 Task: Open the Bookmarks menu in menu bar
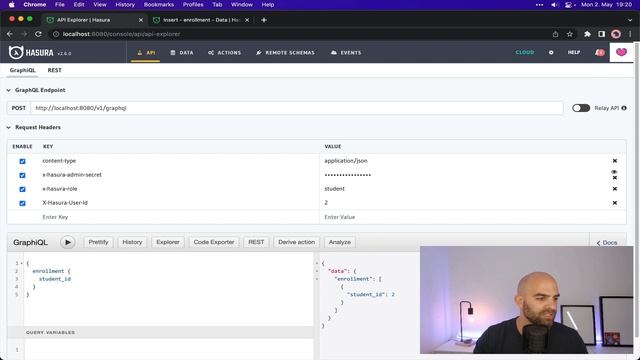click(159, 4)
